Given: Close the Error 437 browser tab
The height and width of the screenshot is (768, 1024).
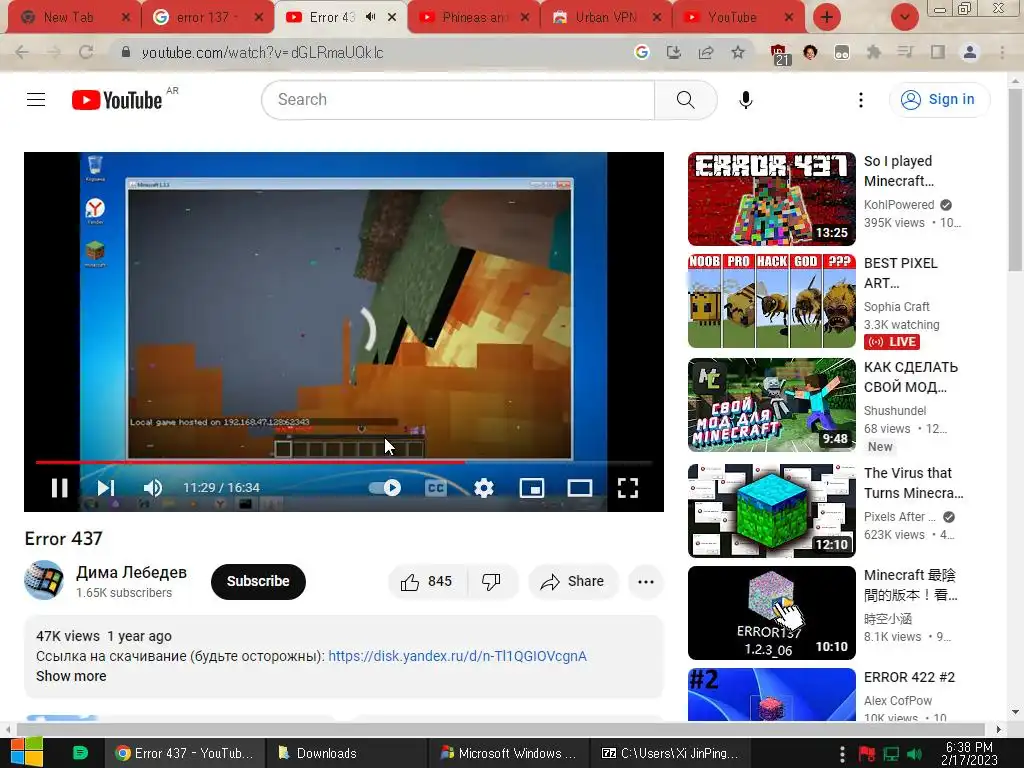Looking at the screenshot, I should pos(392,18).
